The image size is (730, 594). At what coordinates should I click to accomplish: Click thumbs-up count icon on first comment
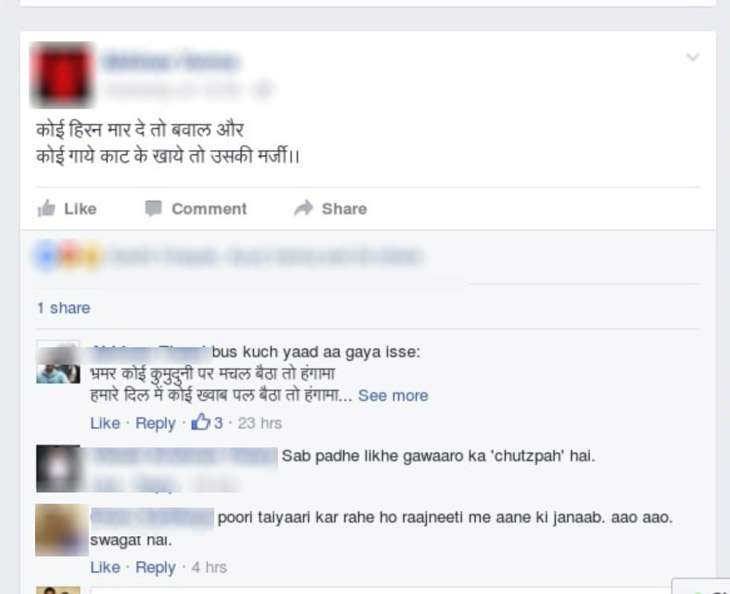(x=201, y=422)
